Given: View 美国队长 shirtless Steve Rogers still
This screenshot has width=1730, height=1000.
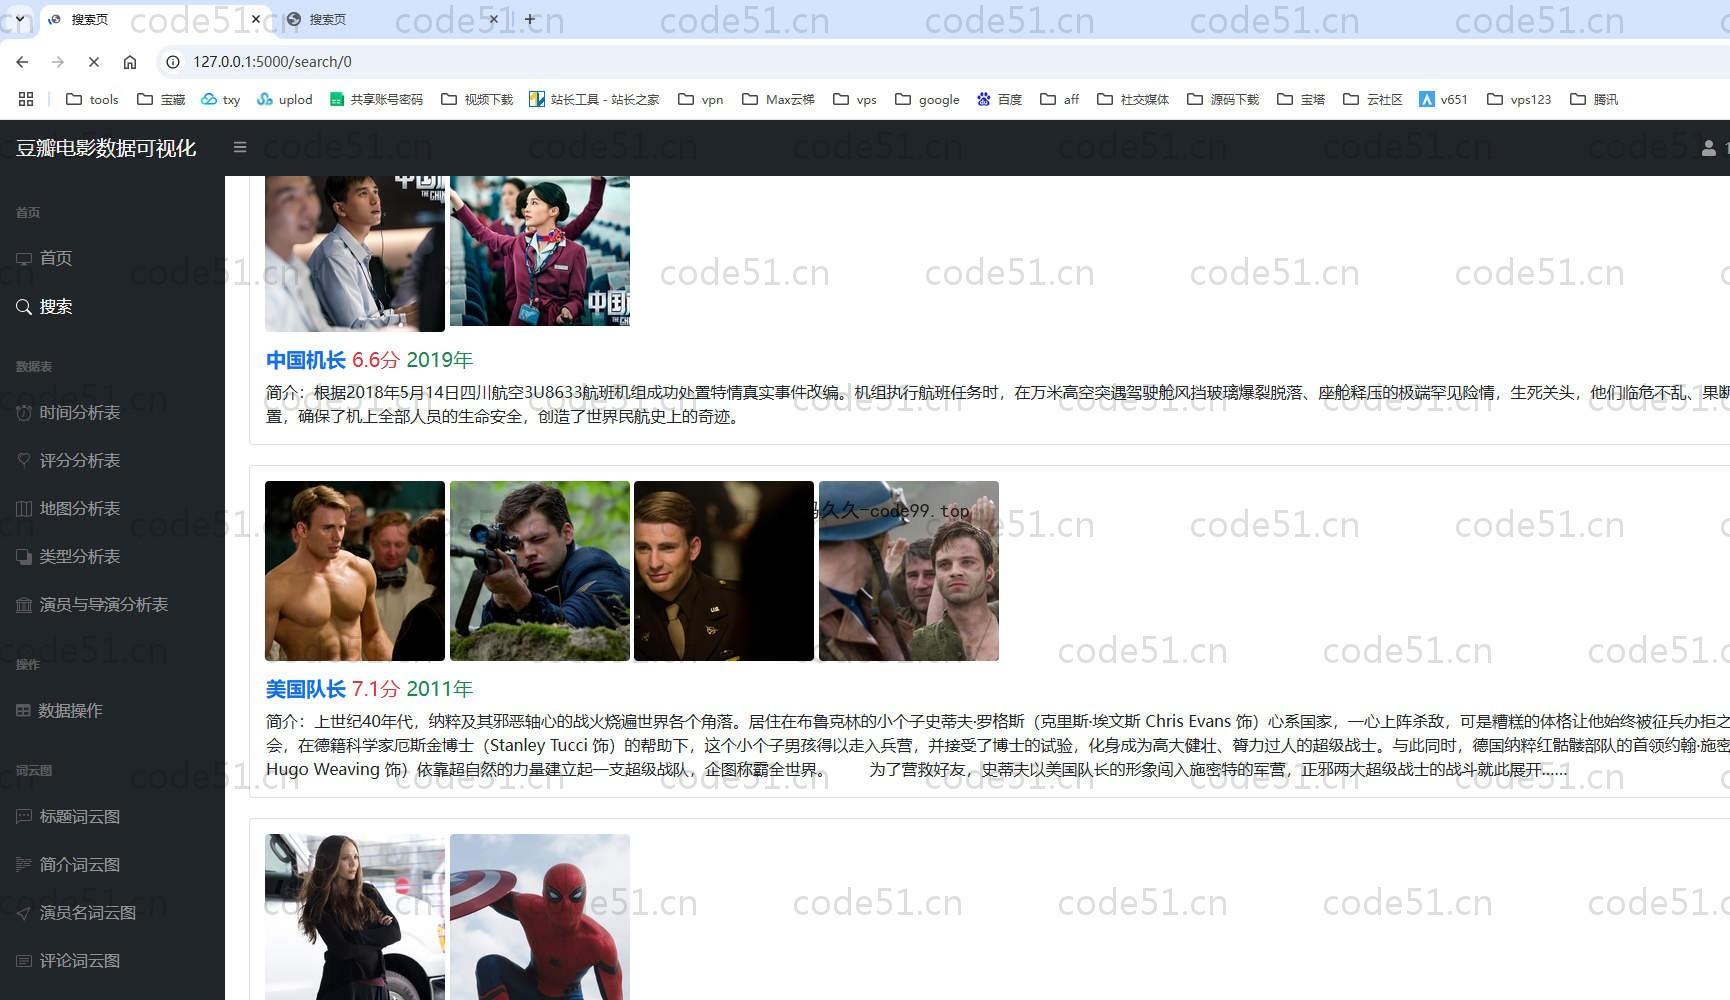Looking at the screenshot, I should (355, 571).
